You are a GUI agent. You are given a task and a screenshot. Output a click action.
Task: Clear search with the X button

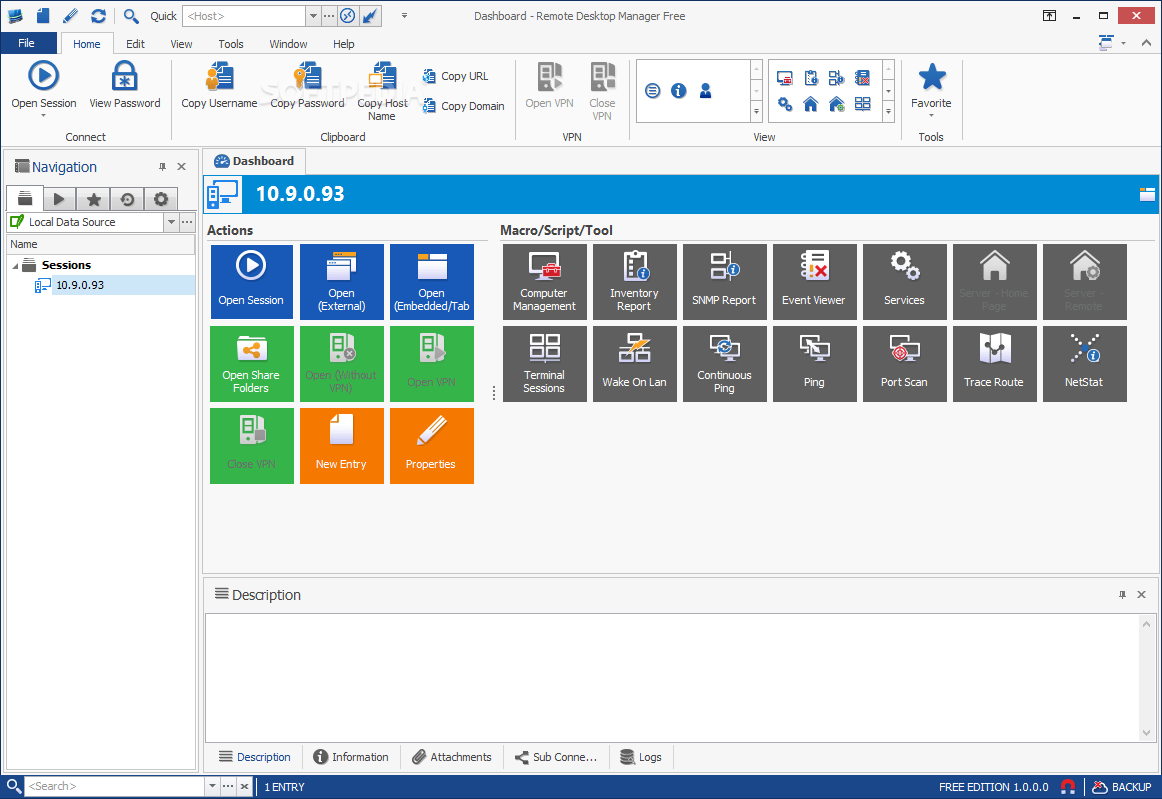point(244,786)
